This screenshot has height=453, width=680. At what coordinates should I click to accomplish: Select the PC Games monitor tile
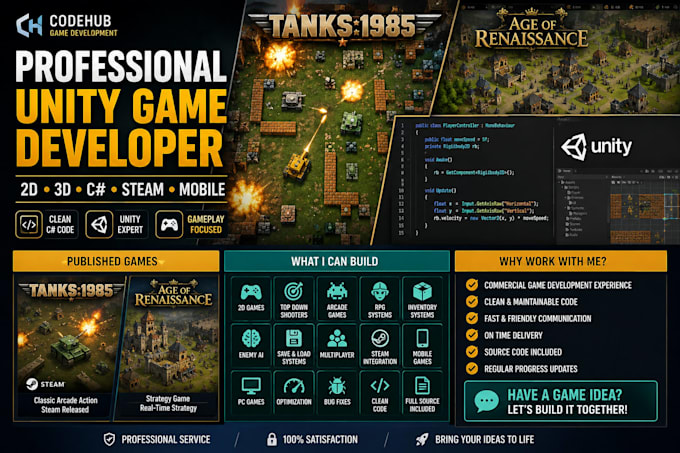click(x=251, y=392)
